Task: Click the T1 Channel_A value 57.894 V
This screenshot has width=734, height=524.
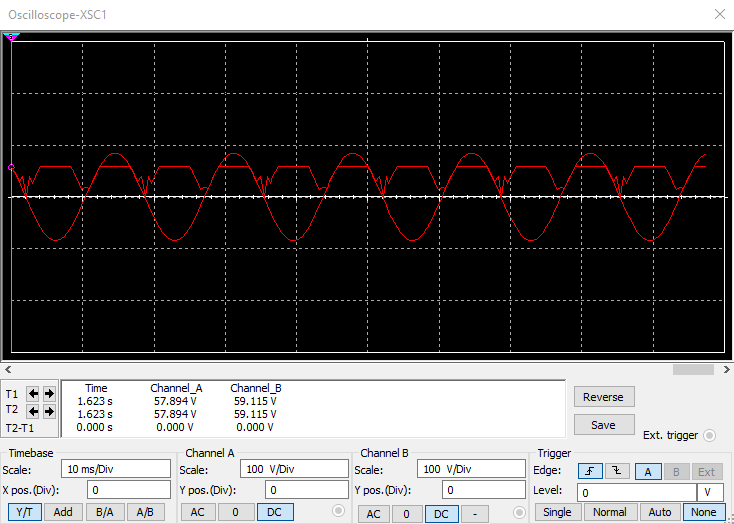Action: (175, 401)
